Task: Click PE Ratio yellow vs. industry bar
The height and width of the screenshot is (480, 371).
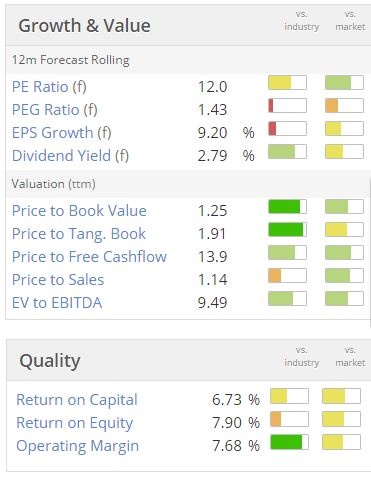Action: click(287, 83)
